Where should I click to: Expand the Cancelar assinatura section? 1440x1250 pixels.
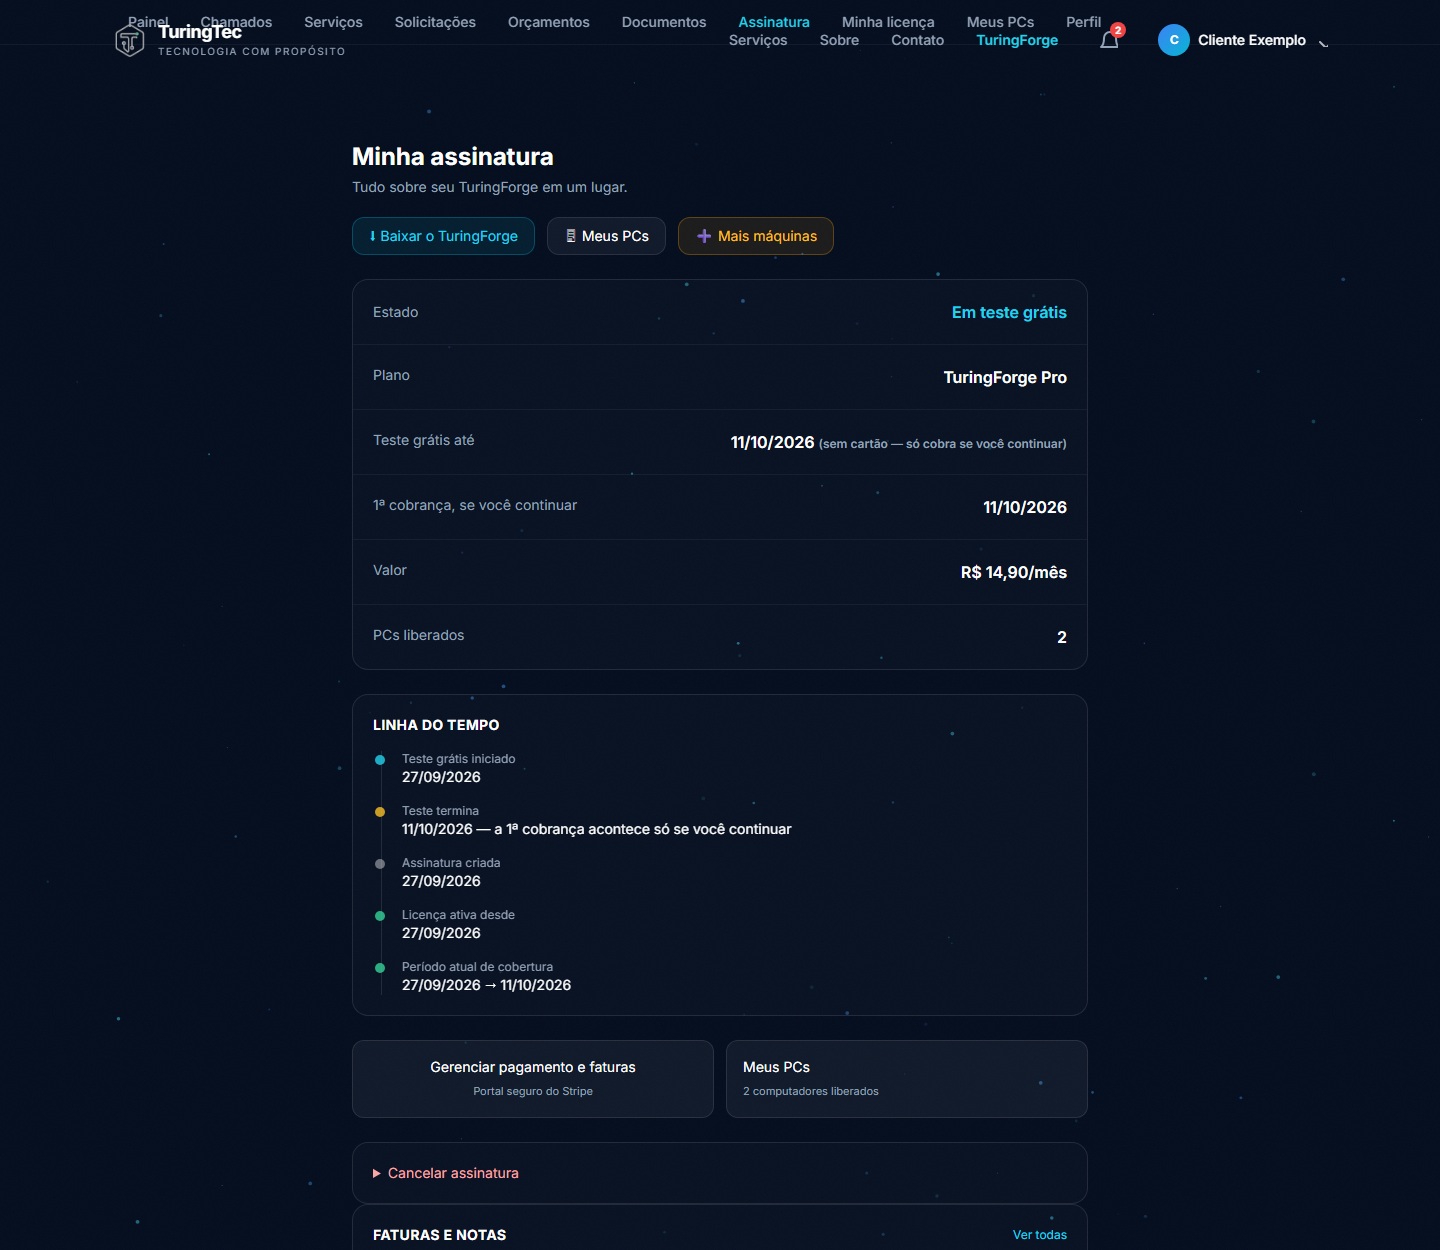pyautogui.click(x=446, y=1173)
